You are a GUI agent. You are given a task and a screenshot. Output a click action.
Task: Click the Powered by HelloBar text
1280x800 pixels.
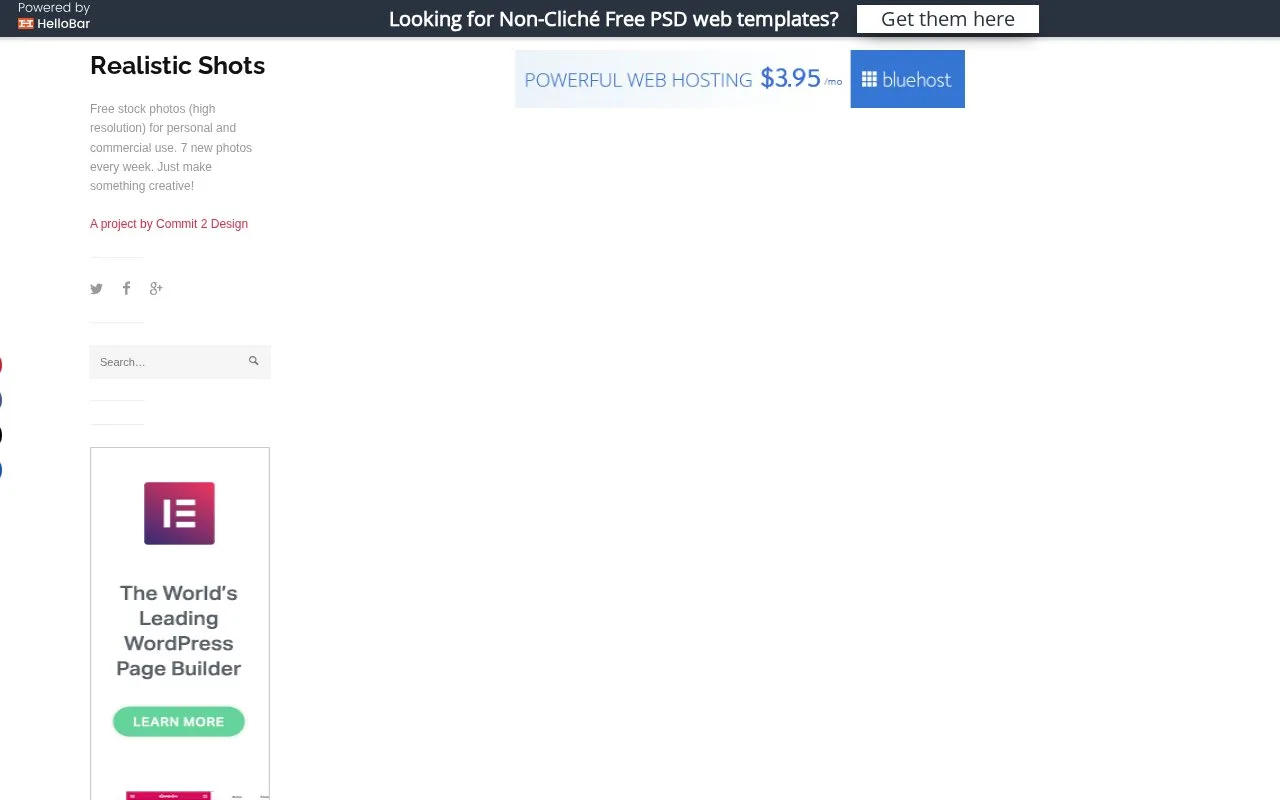[x=54, y=15]
